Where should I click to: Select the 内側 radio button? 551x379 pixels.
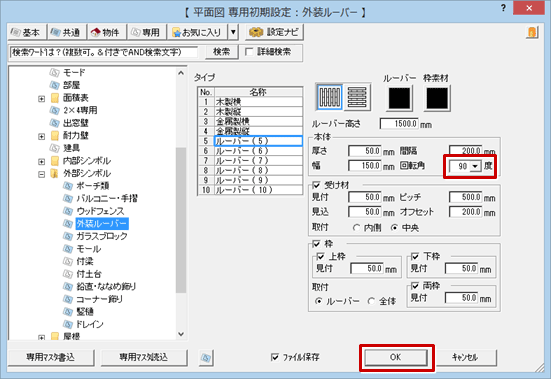pos(356,228)
